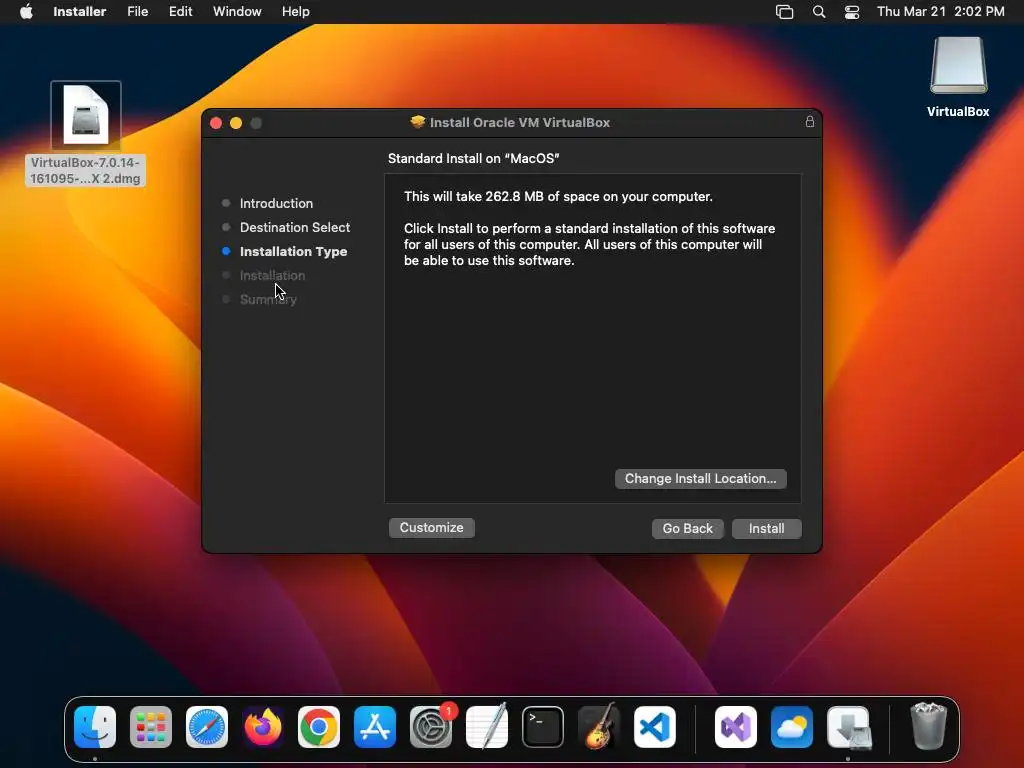The image size is (1024, 768).
Task: Open the cloud weather app in dock
Action: pyautogui.click(x=792, y=727)
